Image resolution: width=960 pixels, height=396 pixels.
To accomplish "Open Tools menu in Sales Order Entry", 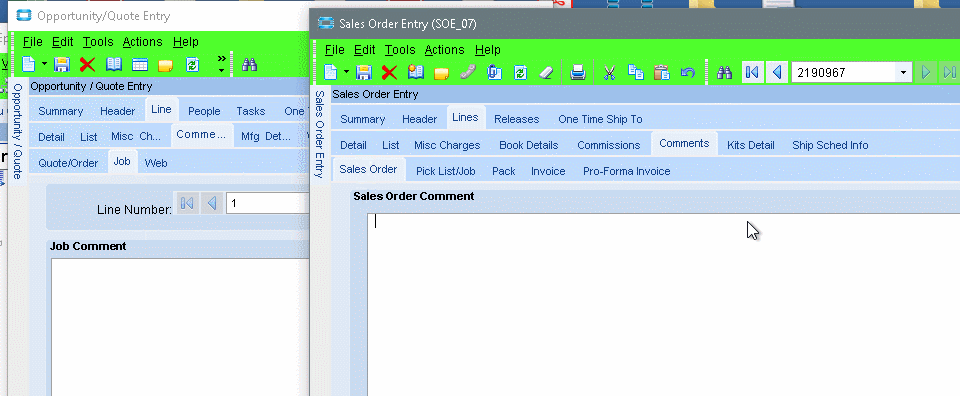I will (400, 50).
